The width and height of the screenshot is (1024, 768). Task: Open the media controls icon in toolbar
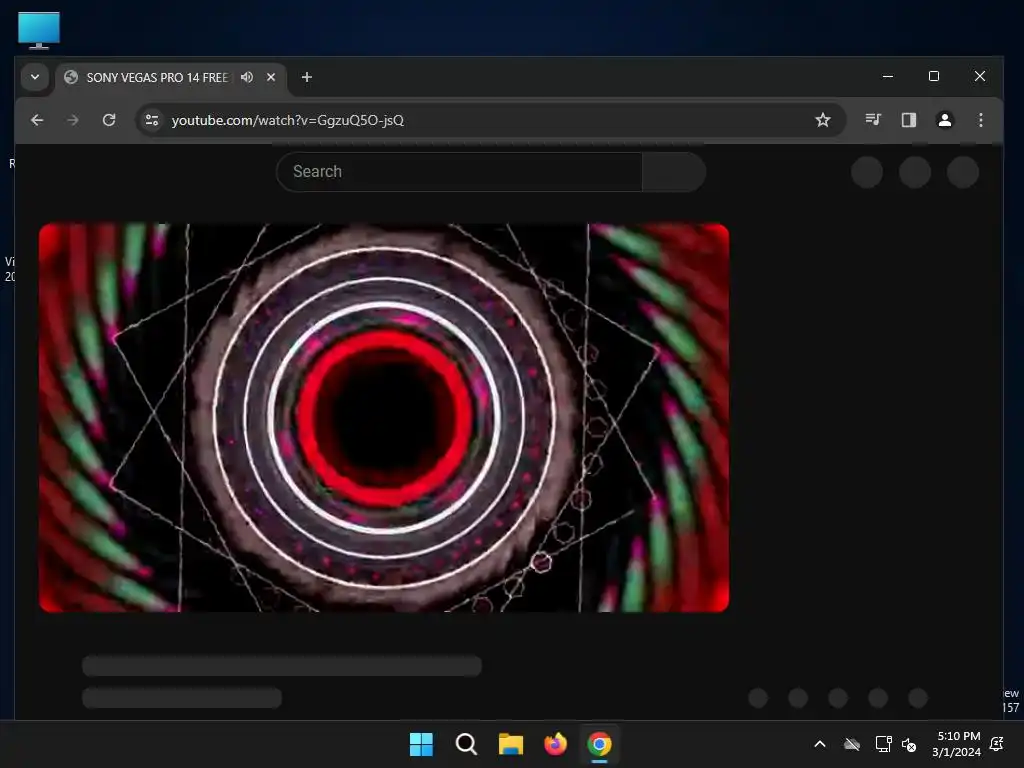pyautogui.click(x=873, y=120)
